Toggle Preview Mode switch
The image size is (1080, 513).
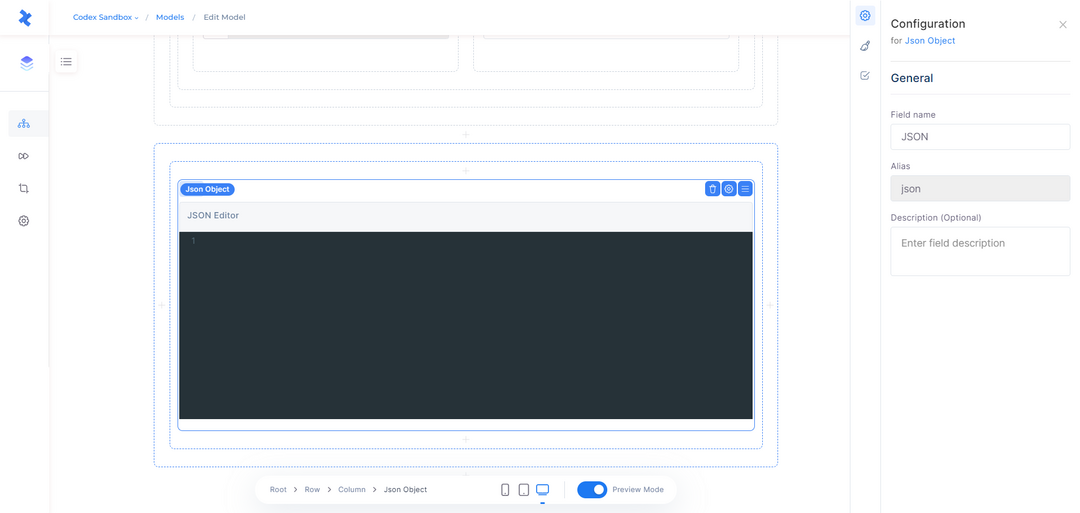coord(592,490)
